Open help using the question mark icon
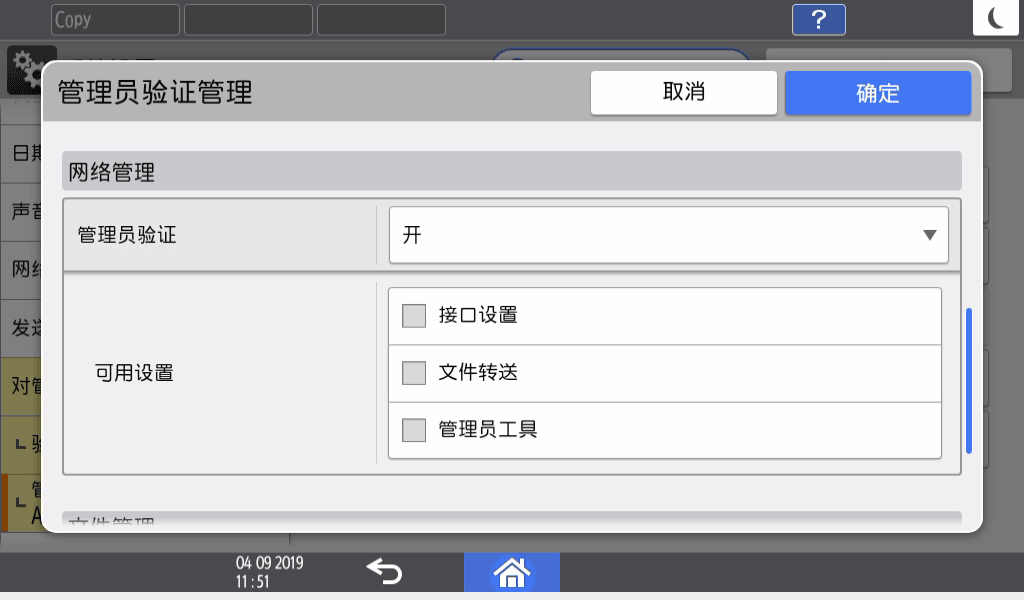The height and width of the screenshot is (600, 1024). tap(818, 19)
